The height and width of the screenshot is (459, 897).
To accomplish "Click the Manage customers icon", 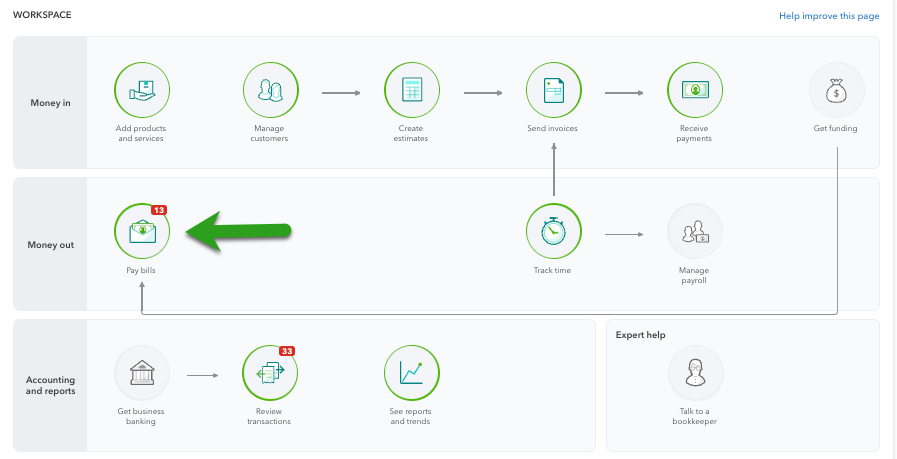I will point(270,90).
